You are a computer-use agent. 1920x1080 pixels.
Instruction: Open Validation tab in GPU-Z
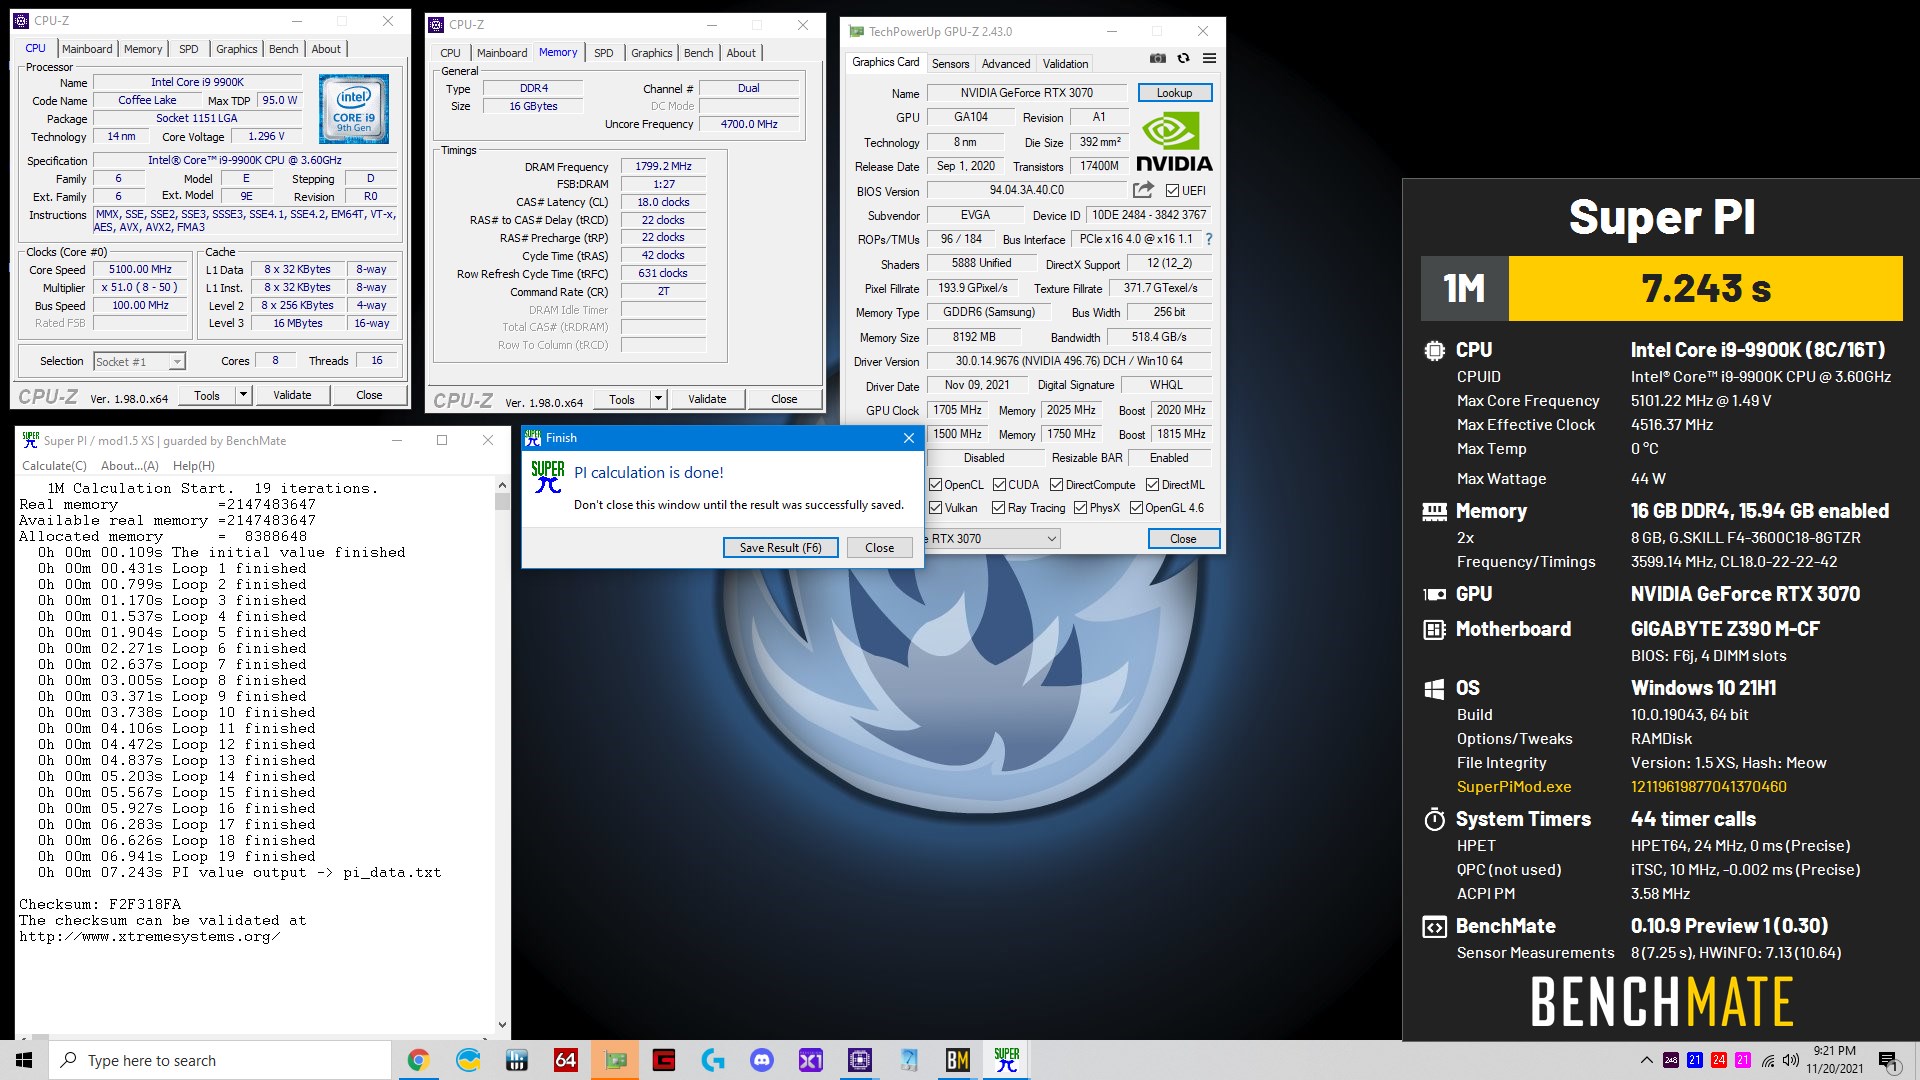(1065, 64)
